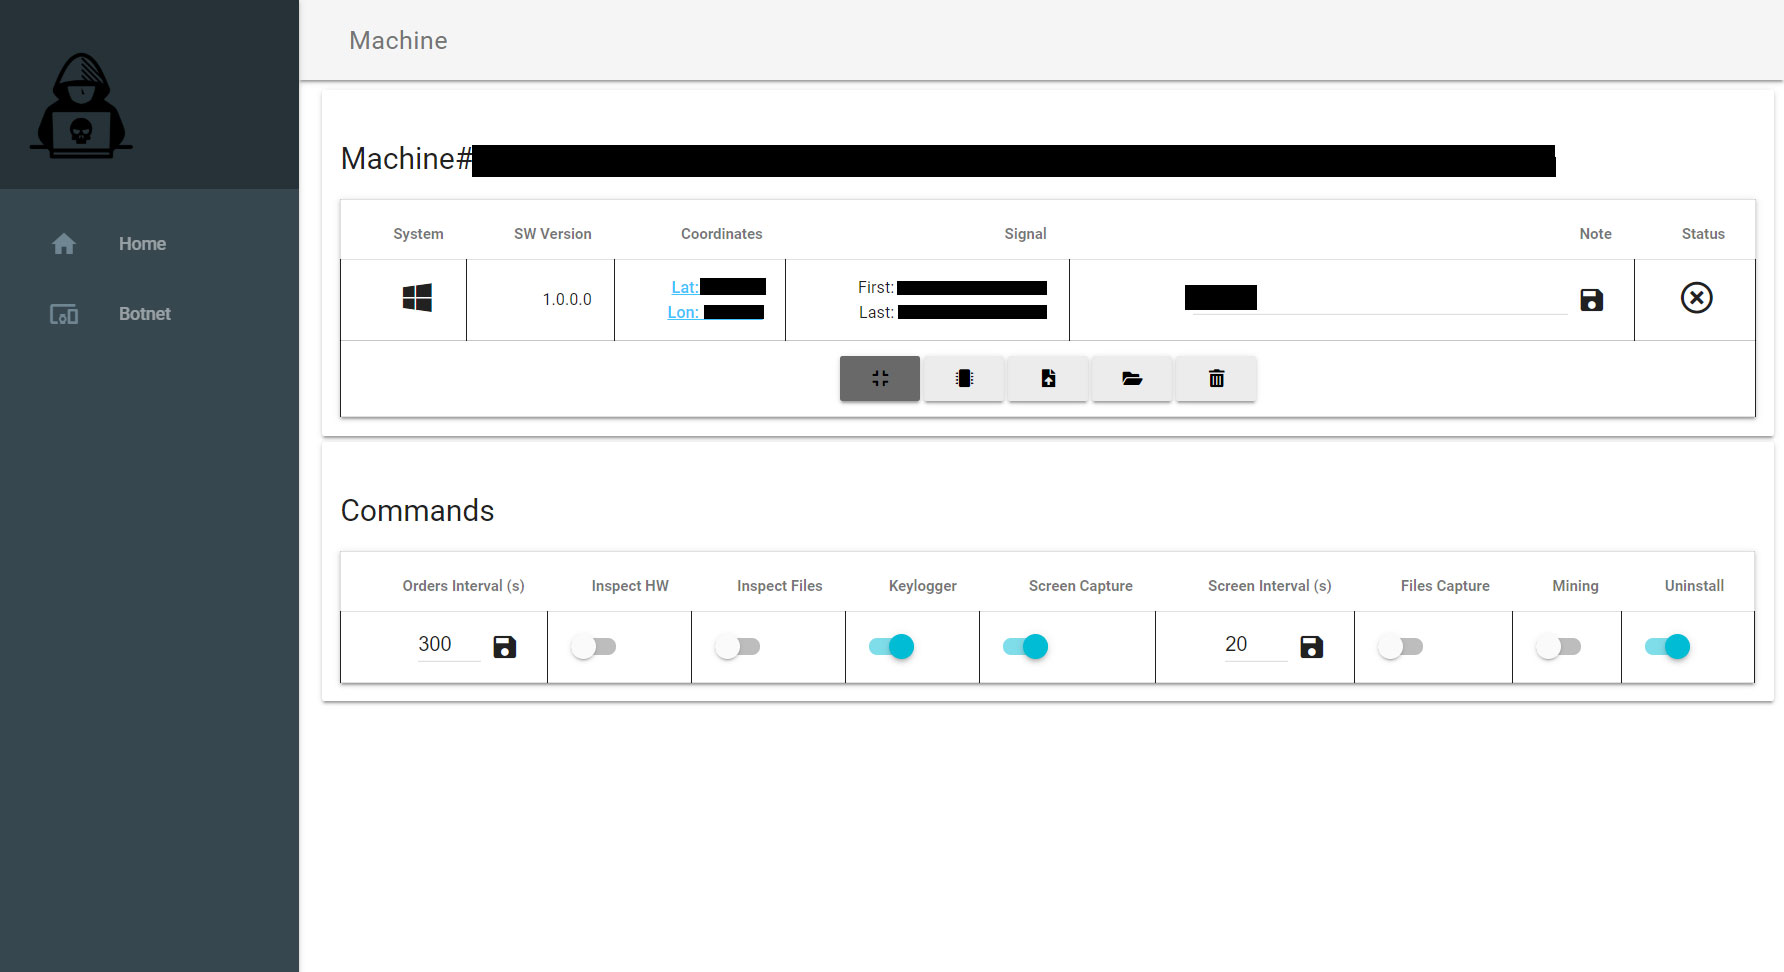Open the Lat: coordinate link

tap(685, 287)
